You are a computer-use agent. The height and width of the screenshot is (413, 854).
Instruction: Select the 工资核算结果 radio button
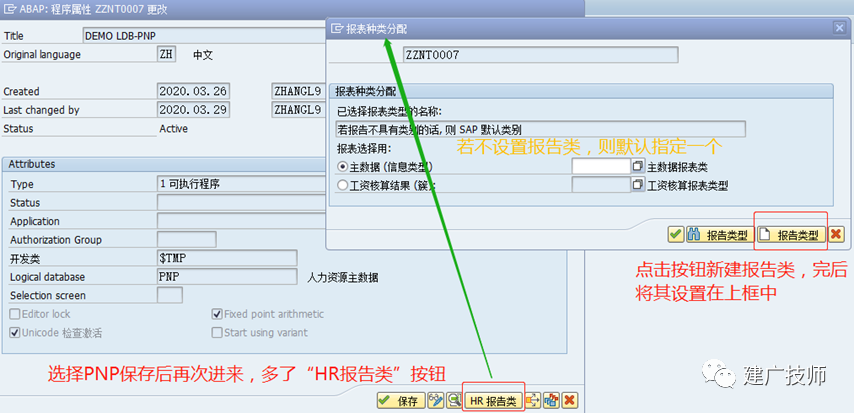coord(342,185)
